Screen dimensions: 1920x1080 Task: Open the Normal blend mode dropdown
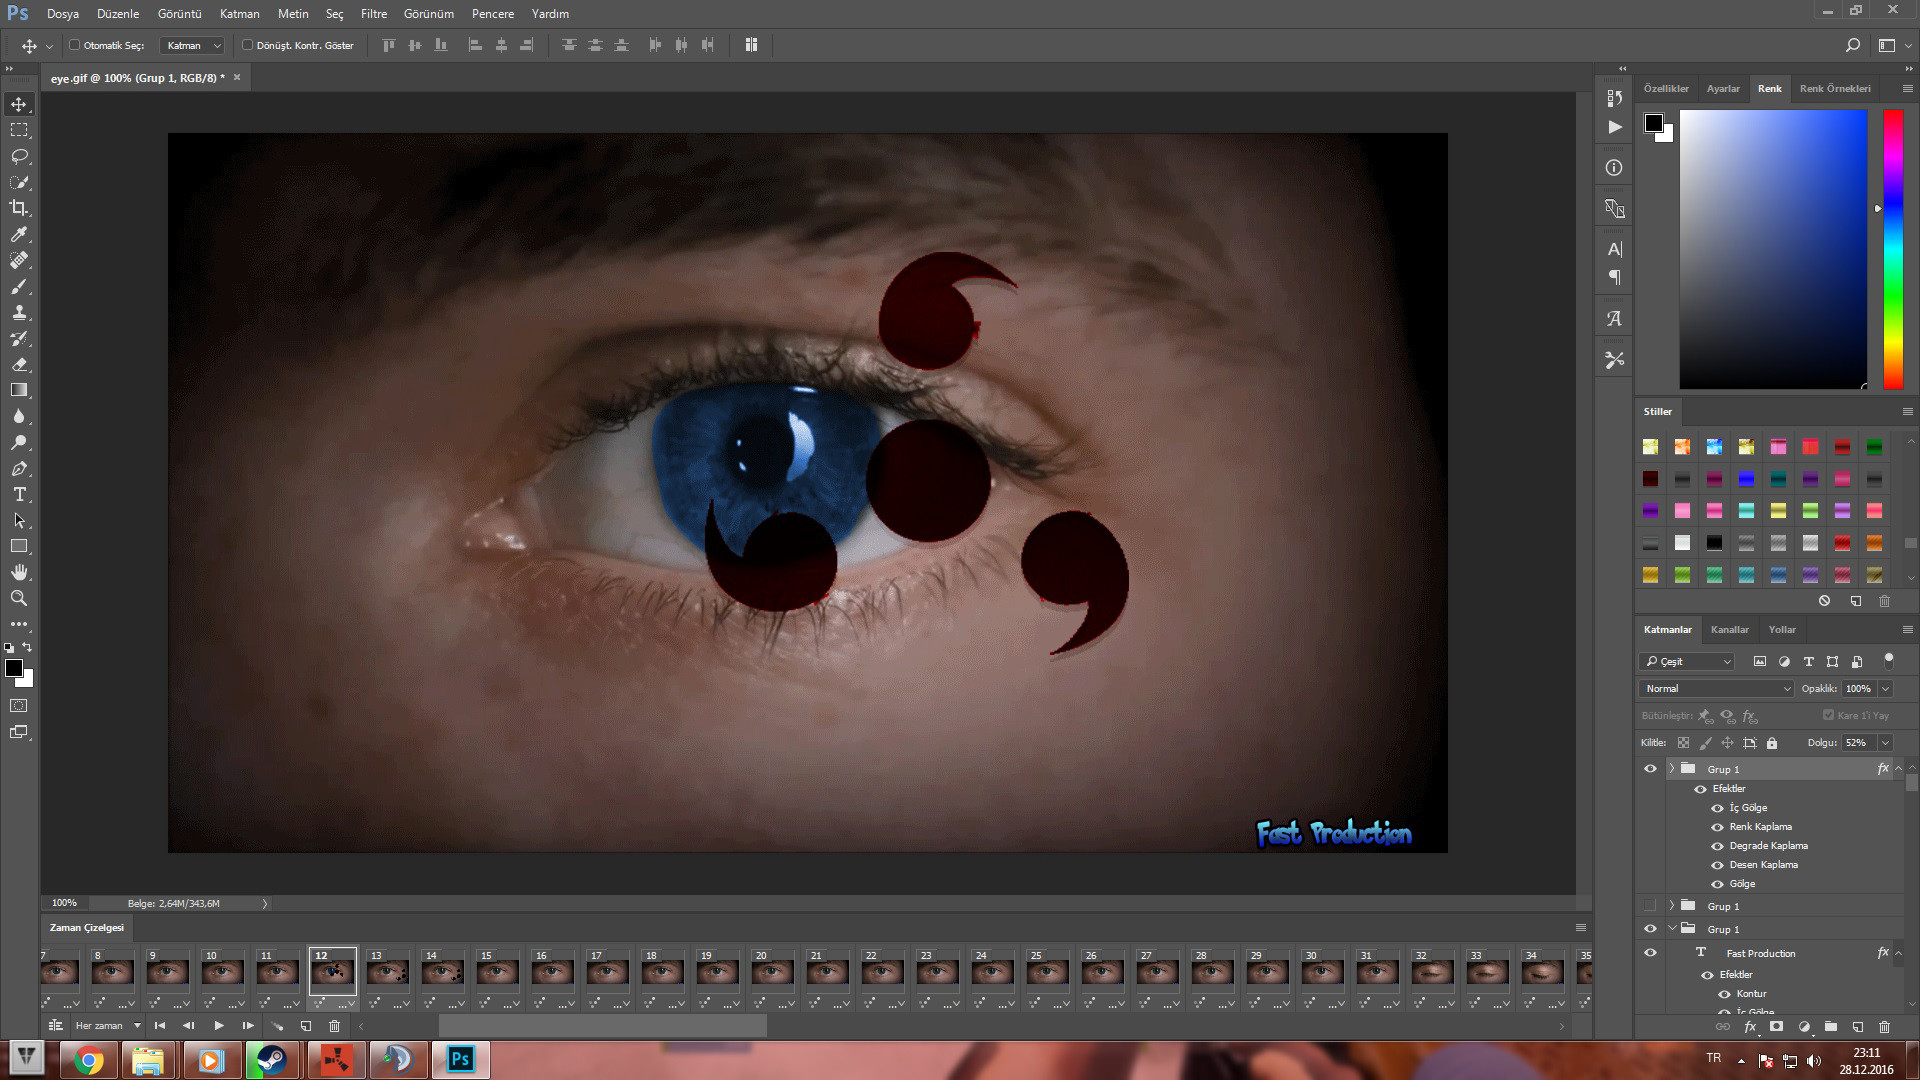pyautogui.click(x=1716, y=688)
